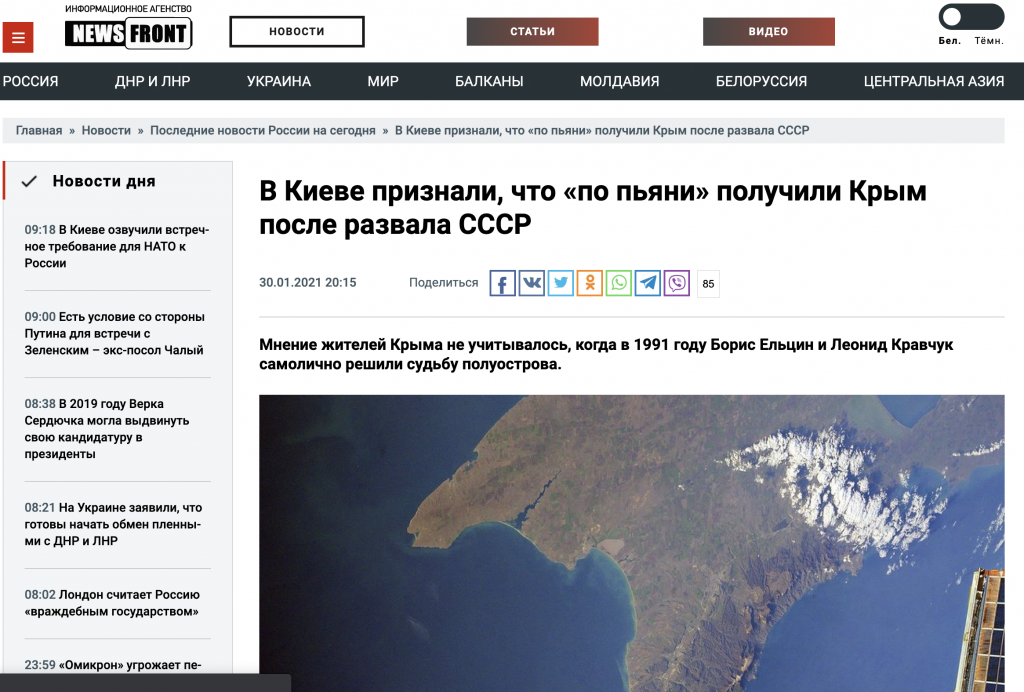
Task: Click the article date 30.01.2021 20:15
Action: click(308, 283)
